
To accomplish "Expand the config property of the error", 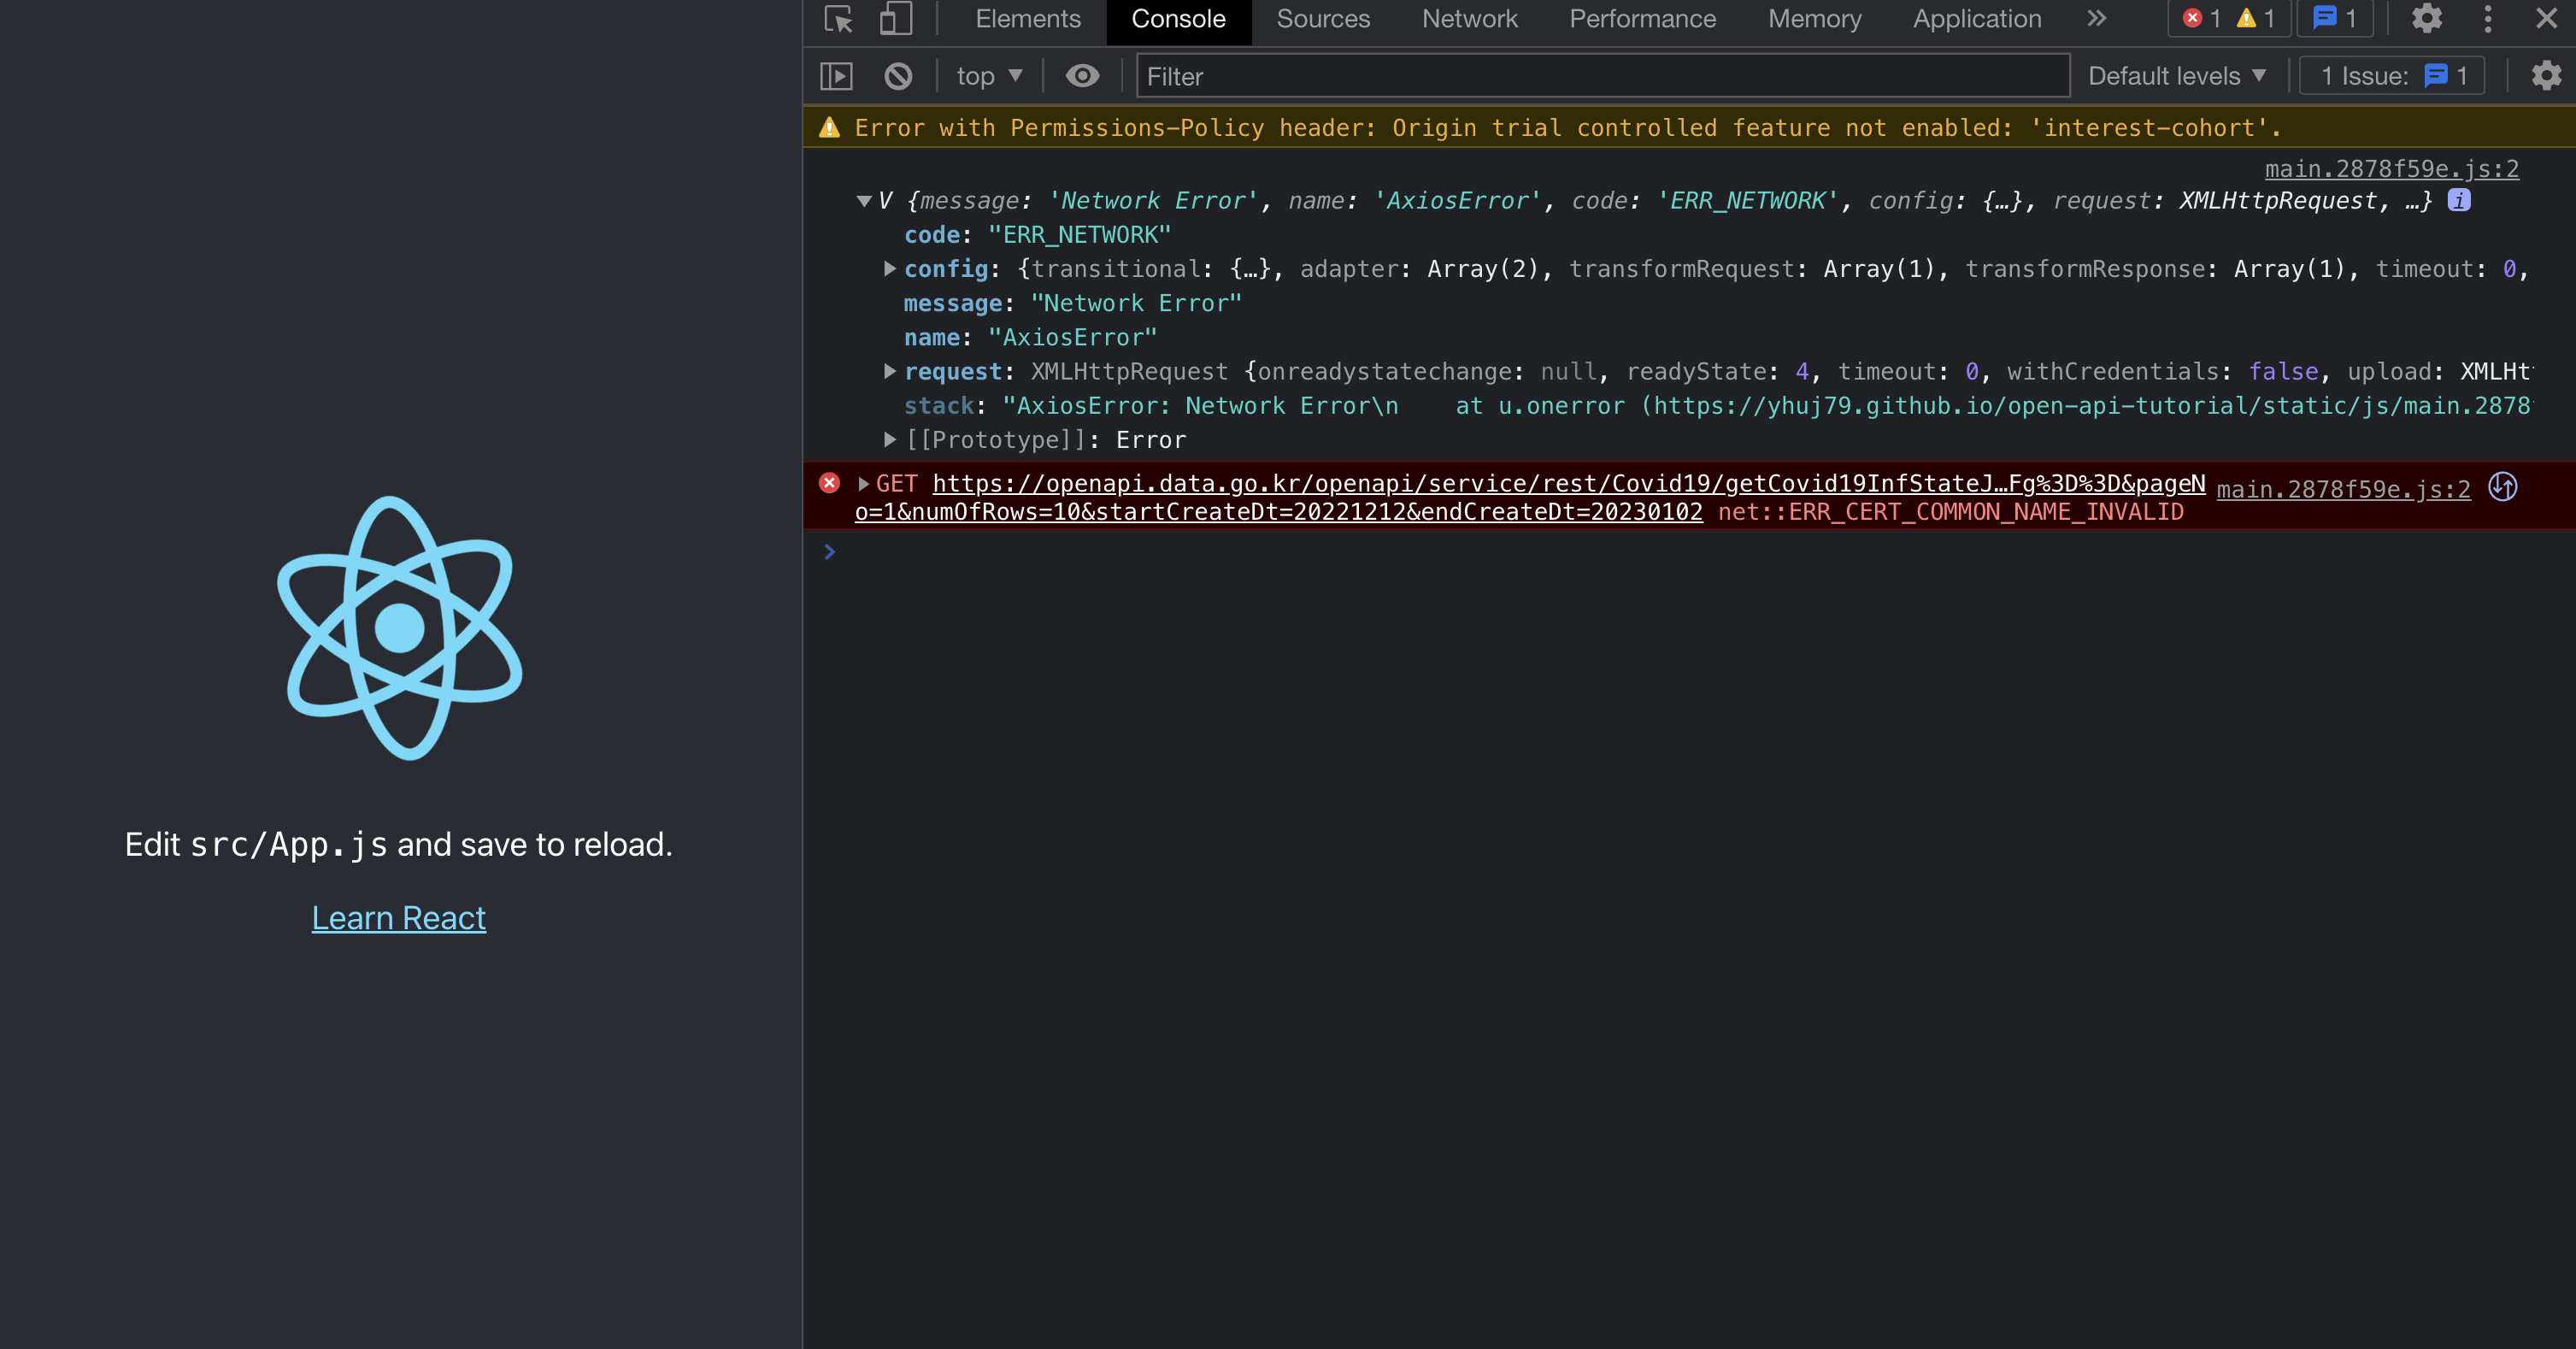I will click(889, 269).
